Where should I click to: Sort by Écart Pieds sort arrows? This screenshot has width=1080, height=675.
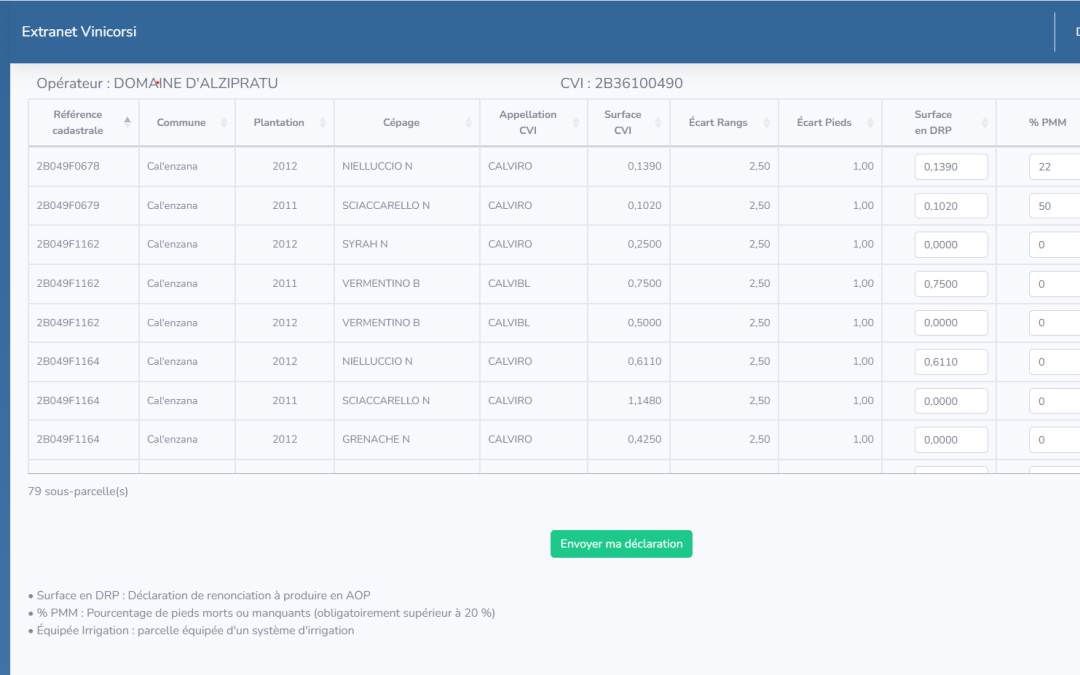pyautogui.click(x=870, y=123)
